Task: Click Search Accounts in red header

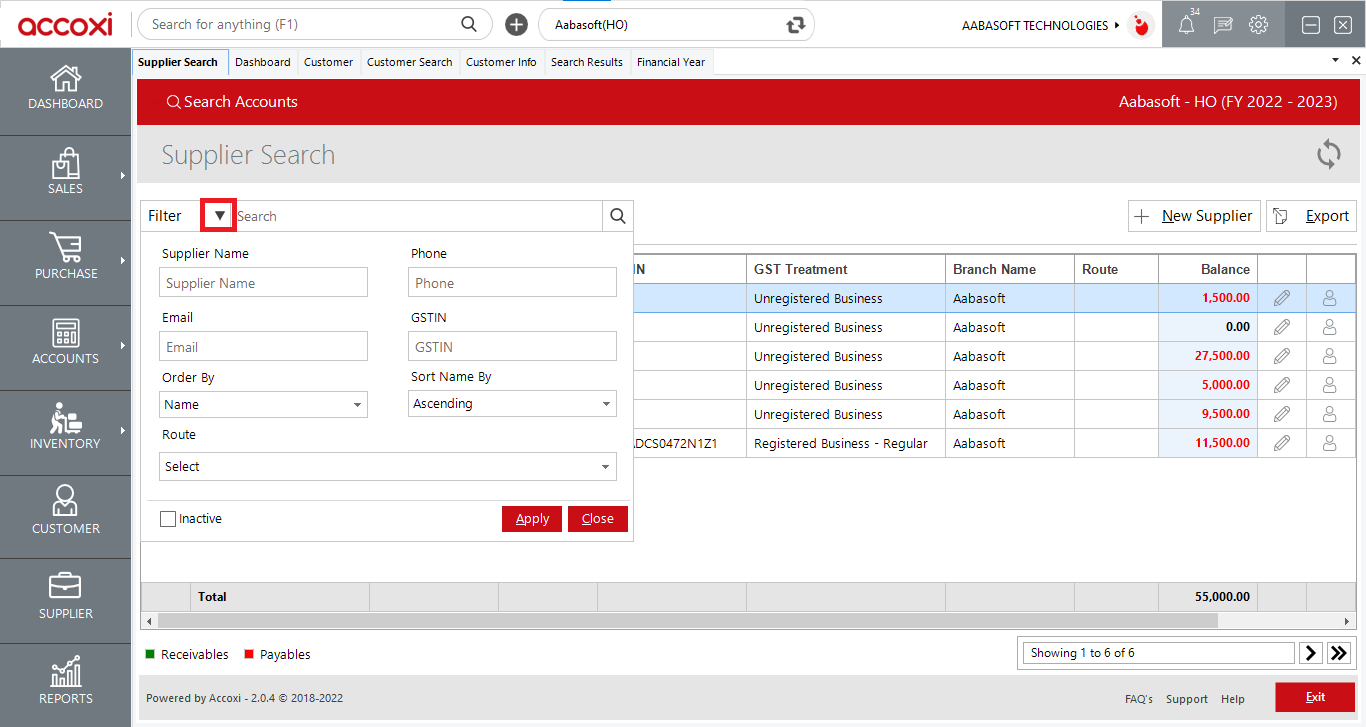Action: 232,102
